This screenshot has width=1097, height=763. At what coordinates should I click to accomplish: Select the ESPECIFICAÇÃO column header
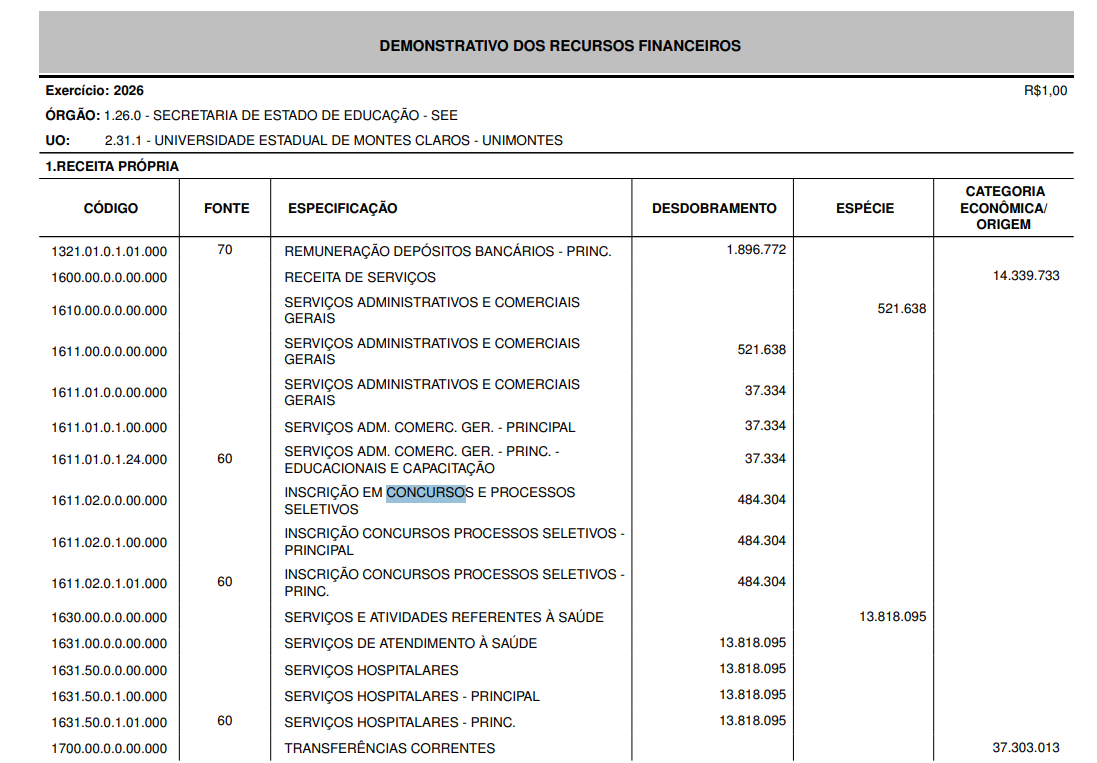click(342, 208)
